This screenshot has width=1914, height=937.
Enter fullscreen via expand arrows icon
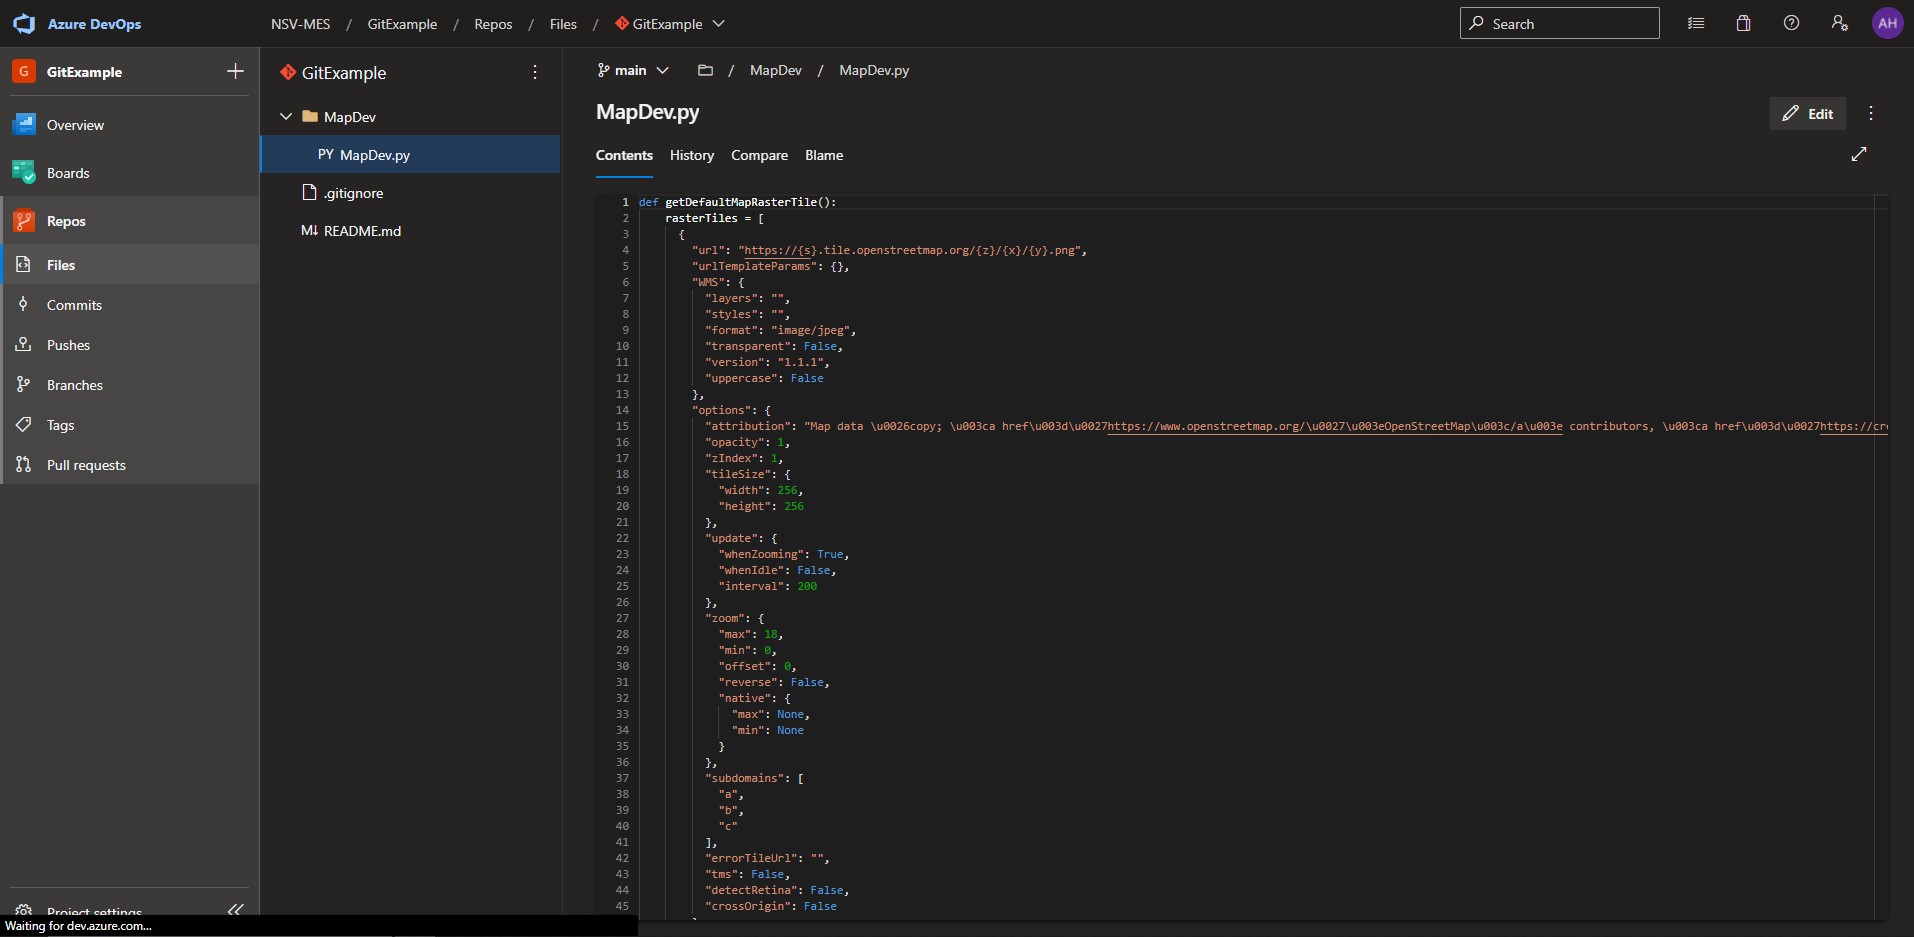pos(1859,155)
